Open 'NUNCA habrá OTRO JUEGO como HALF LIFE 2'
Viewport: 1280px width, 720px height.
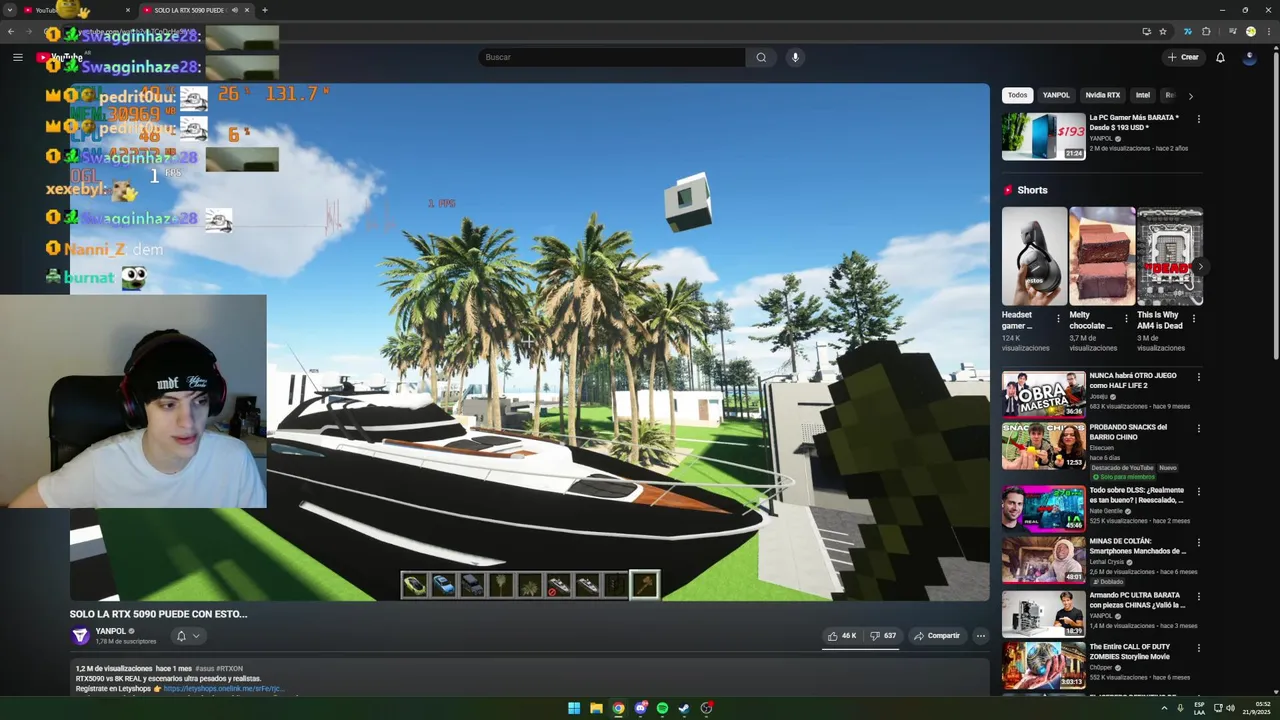1133,380
